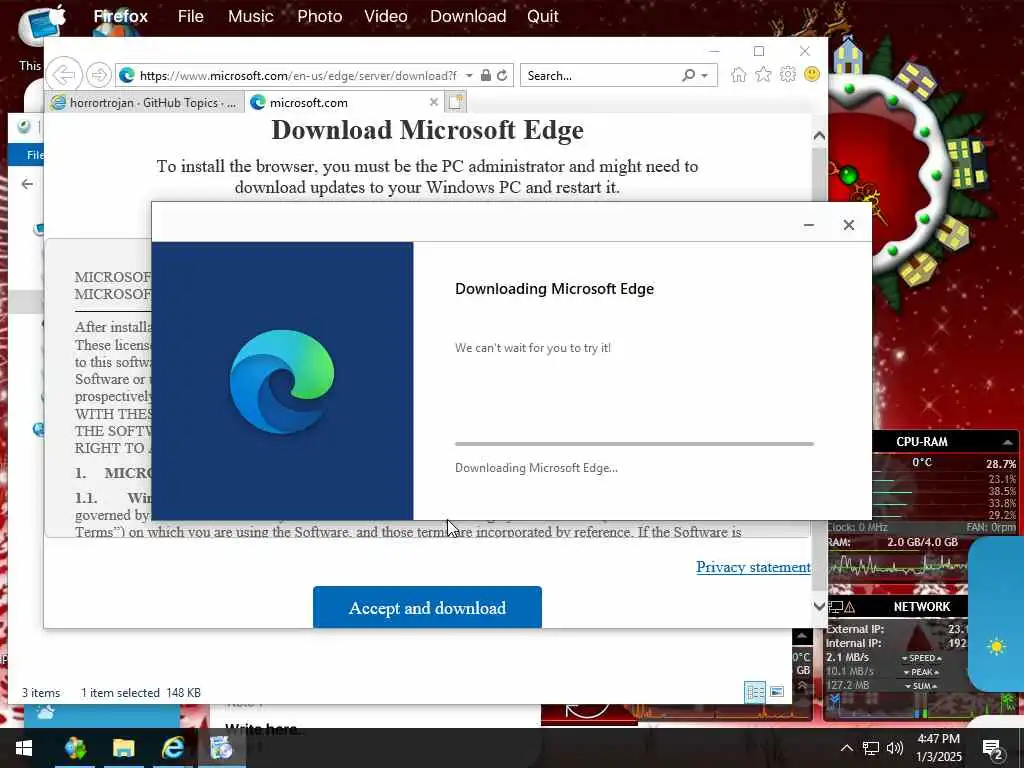Viewport: 1024px width, 768px height.
Task: Open the Video menu
Action: [386, 16]
